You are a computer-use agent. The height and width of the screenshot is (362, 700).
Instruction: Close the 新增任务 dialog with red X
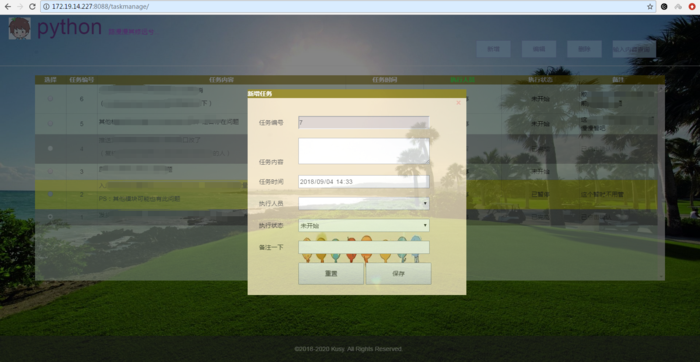click(458, 103)
